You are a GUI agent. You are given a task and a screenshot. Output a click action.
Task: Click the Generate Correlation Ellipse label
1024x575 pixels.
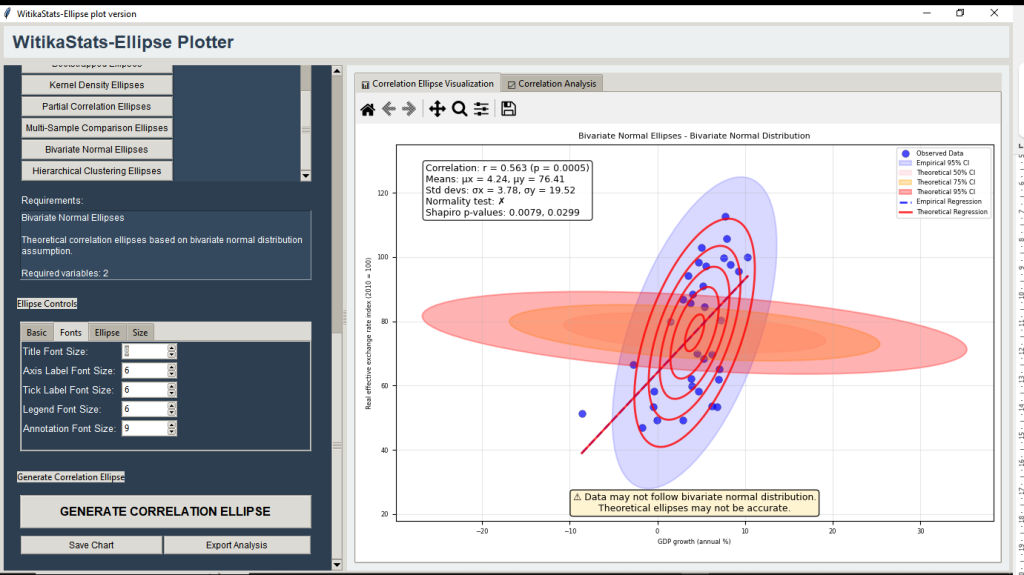71,477
